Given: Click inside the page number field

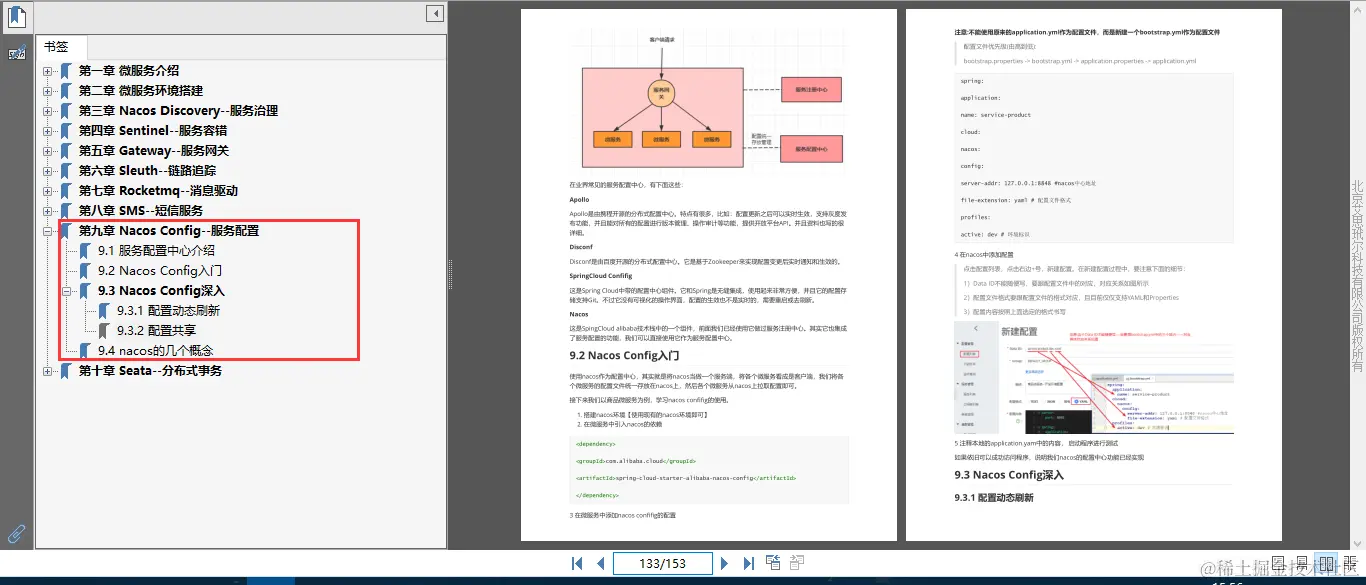Looking at the screenshot, I should [662, 563].
